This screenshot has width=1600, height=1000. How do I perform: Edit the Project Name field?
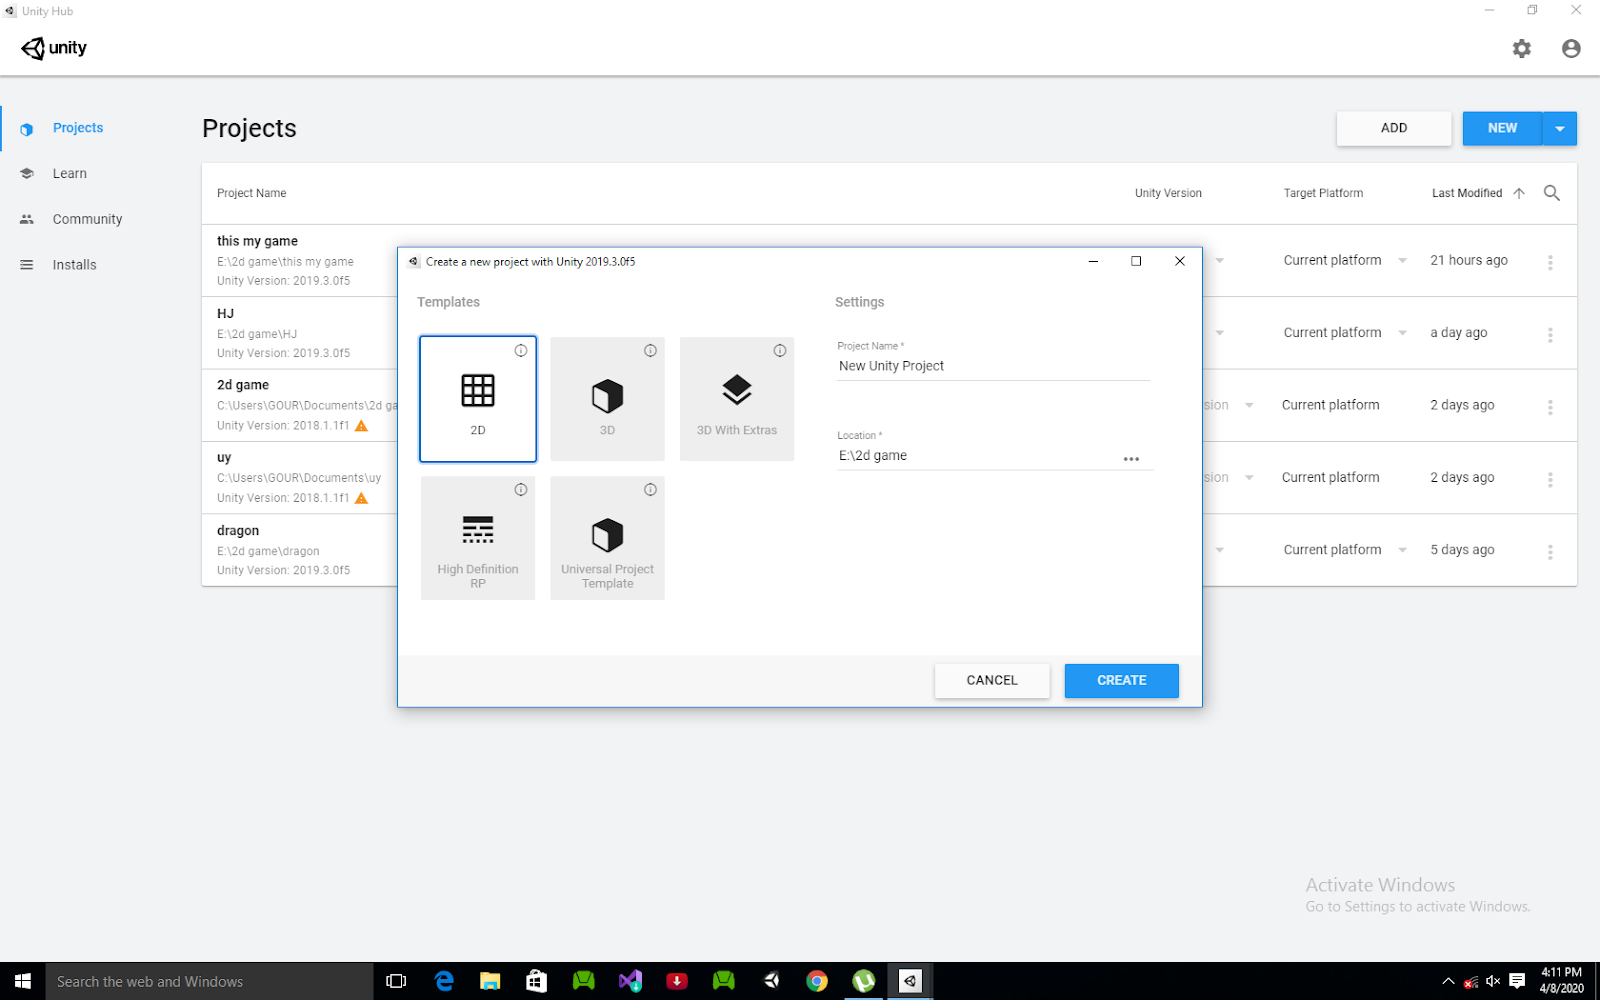(x=994, y=366)
